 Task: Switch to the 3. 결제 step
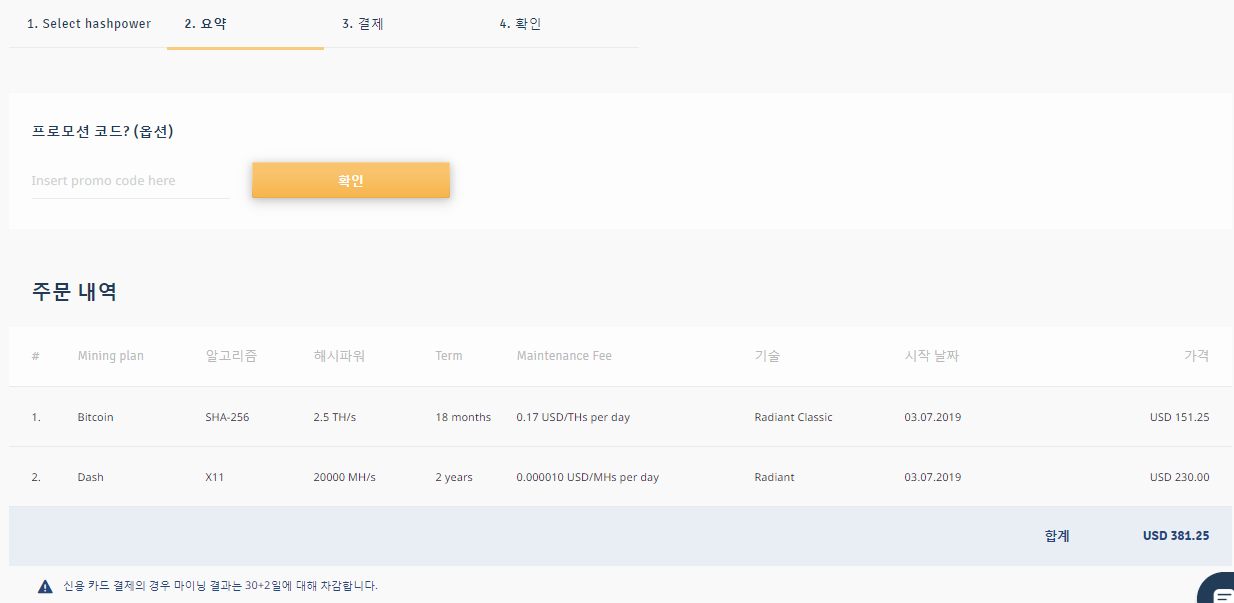(x=363, y=24)
